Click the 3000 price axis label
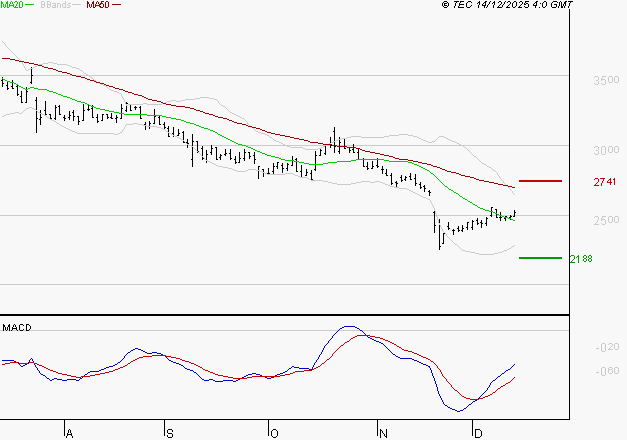Image resolution: width=627 pixels, height=440 pixels. [606, 150]
